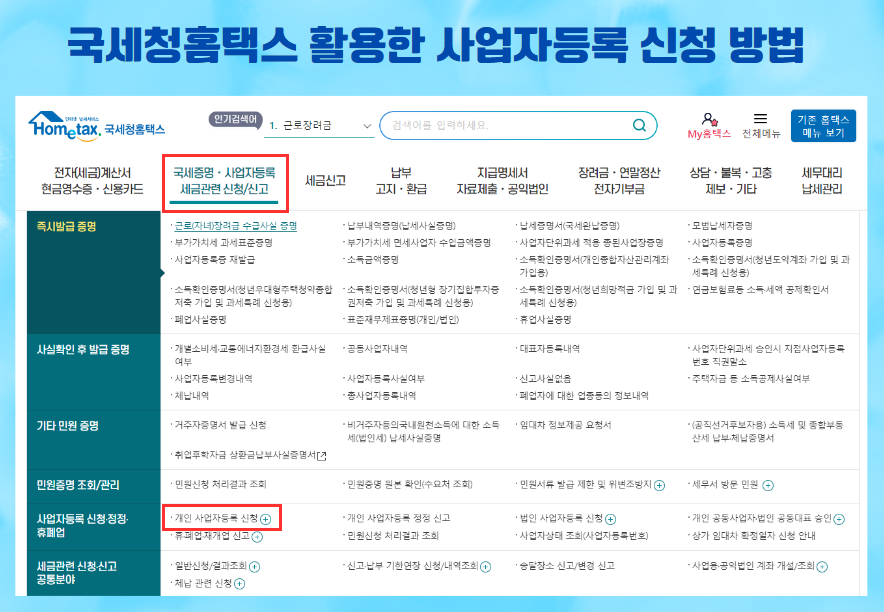
Task: Open 주택자금 등 소득공제사실여부 link
Action: click(751, 379)
